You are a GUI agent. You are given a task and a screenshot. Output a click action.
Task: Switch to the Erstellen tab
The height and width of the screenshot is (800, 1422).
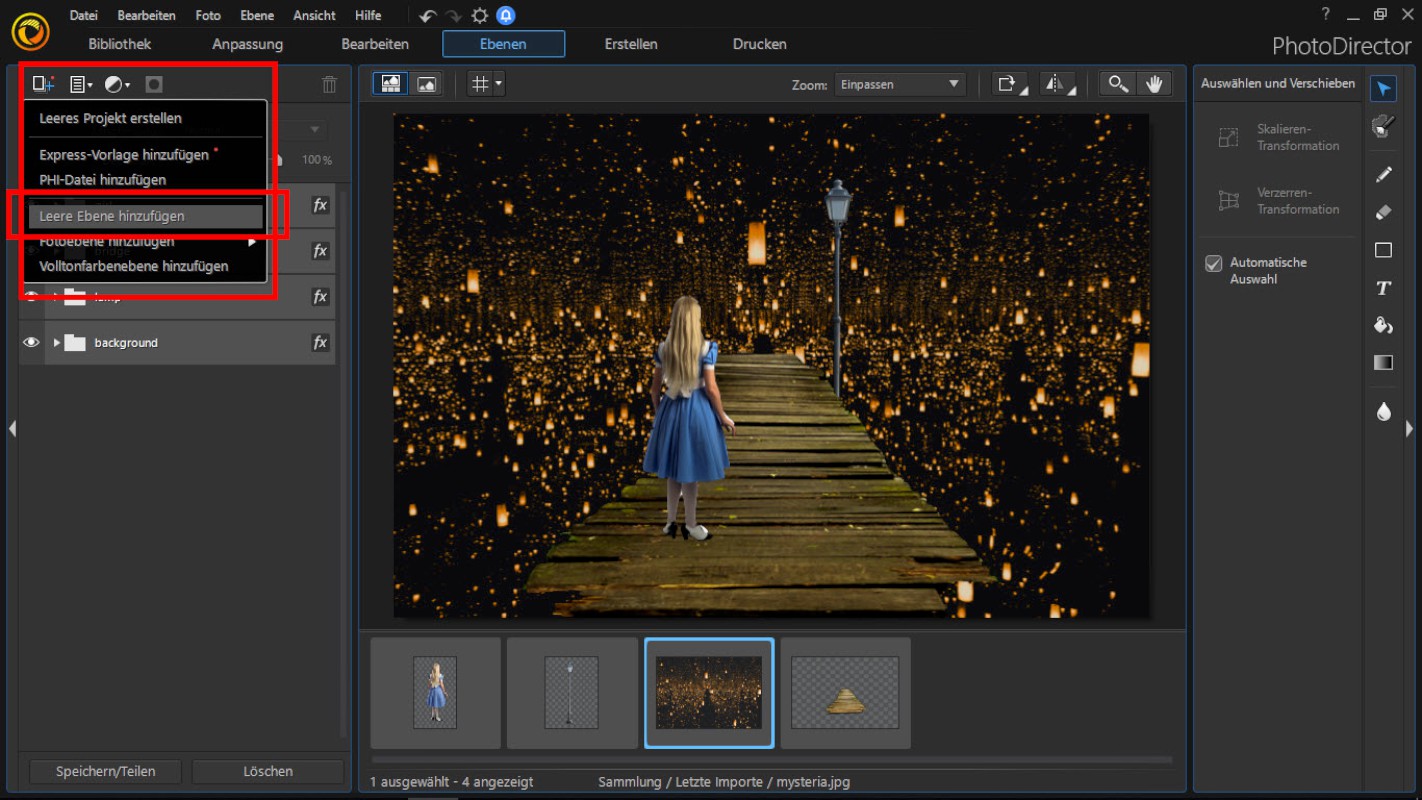pos(631,44)
